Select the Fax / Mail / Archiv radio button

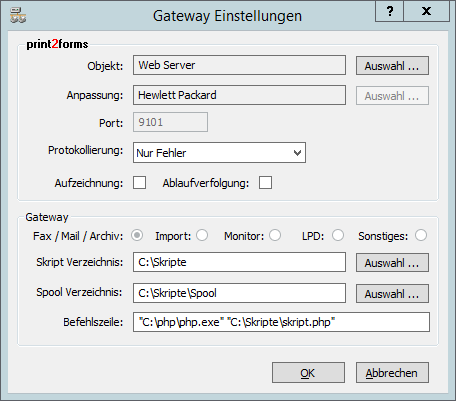(137, 235)
